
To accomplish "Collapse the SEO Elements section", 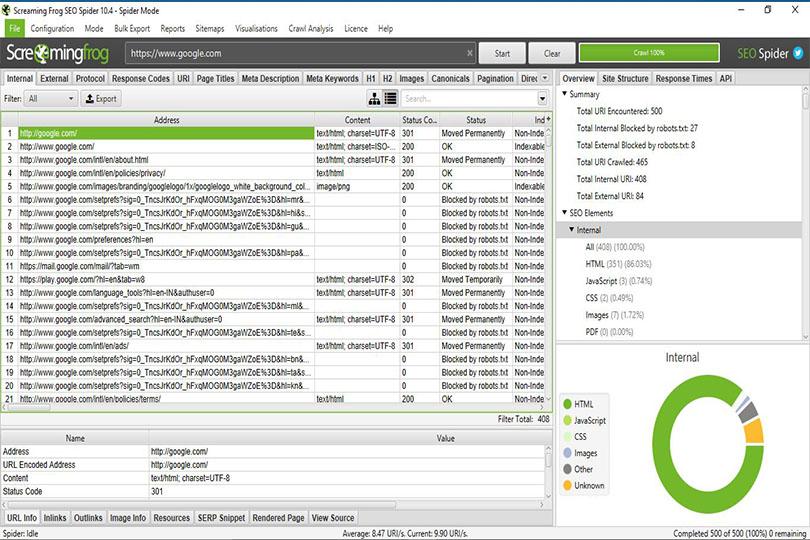I will click(565, 212).
